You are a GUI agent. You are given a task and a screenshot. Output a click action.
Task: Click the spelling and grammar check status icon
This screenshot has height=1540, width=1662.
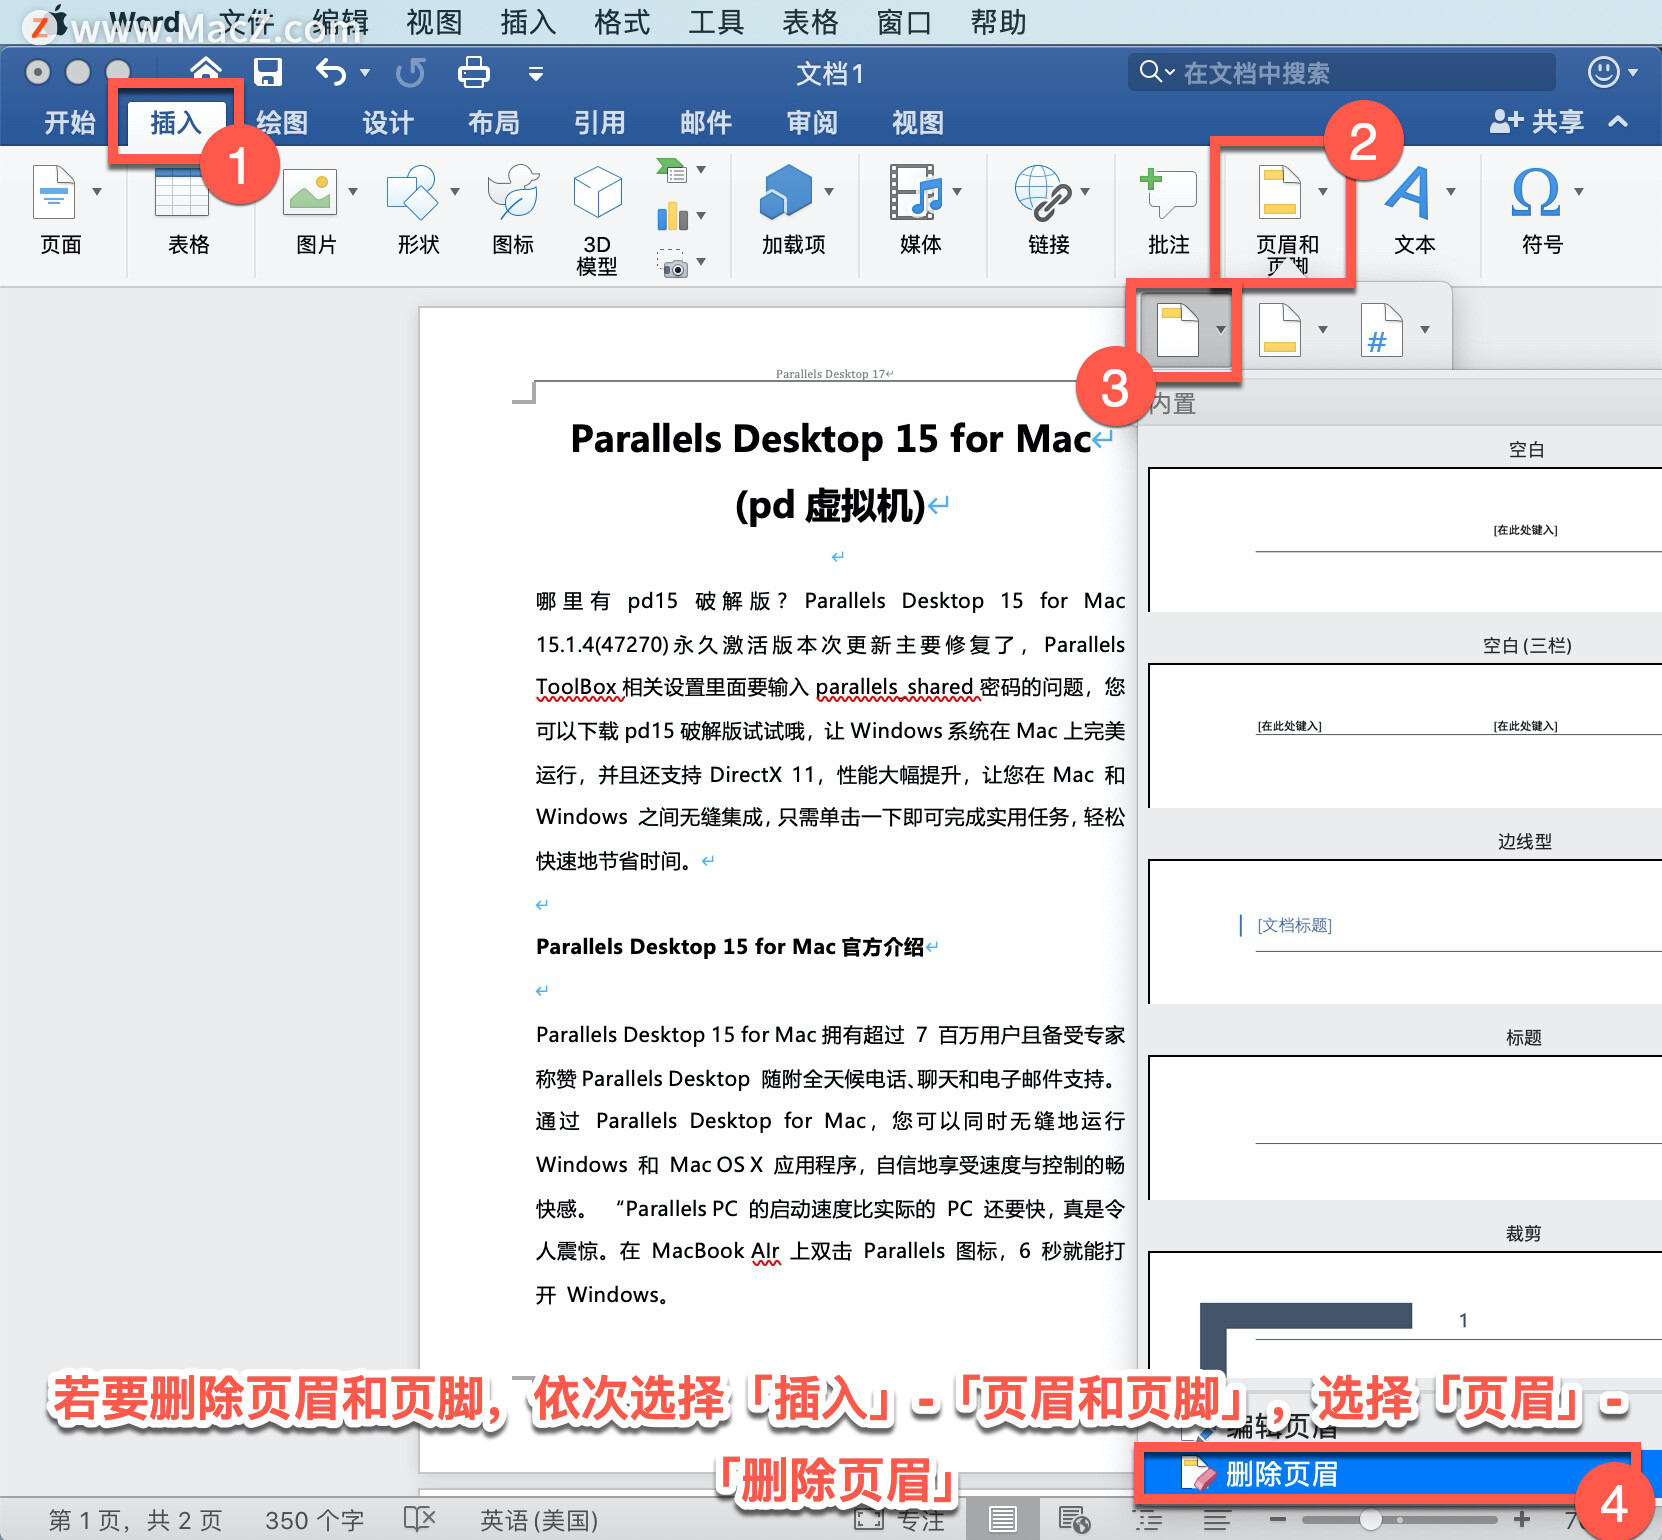419,1520
